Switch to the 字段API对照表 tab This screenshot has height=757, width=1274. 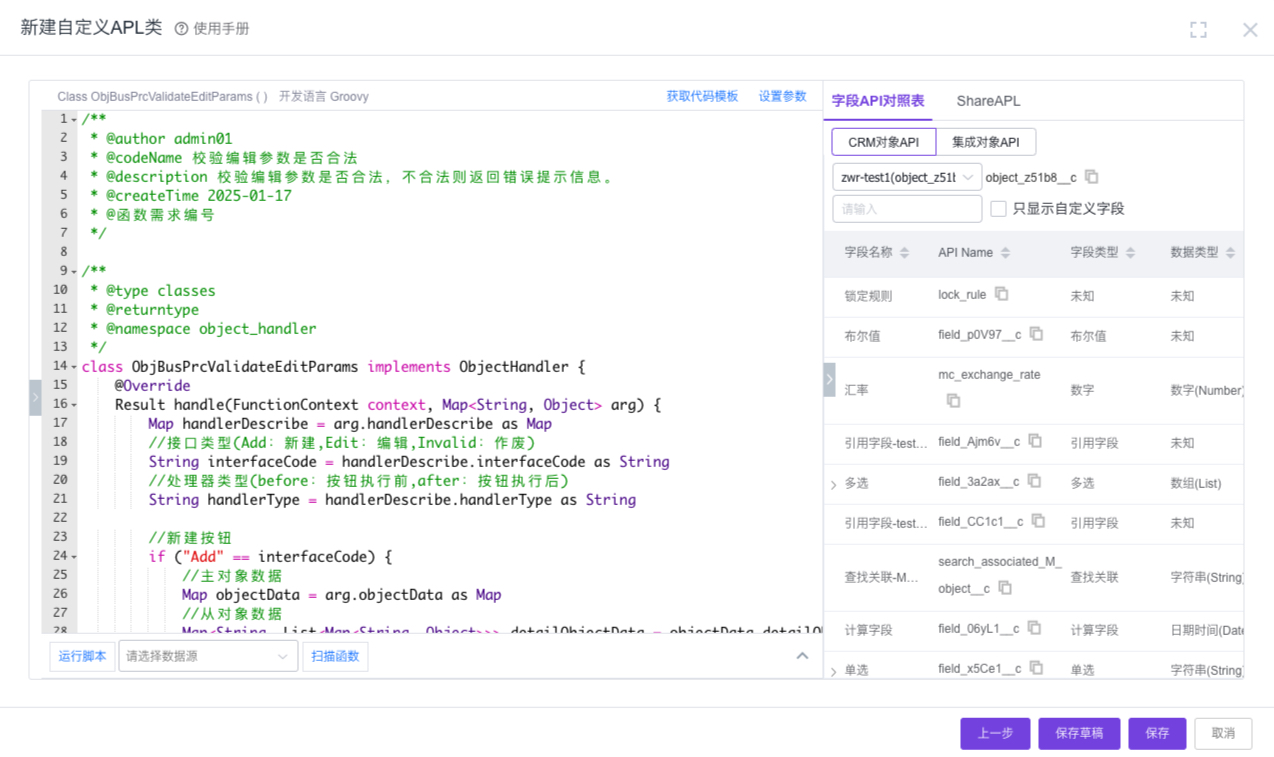click(878, 101)
